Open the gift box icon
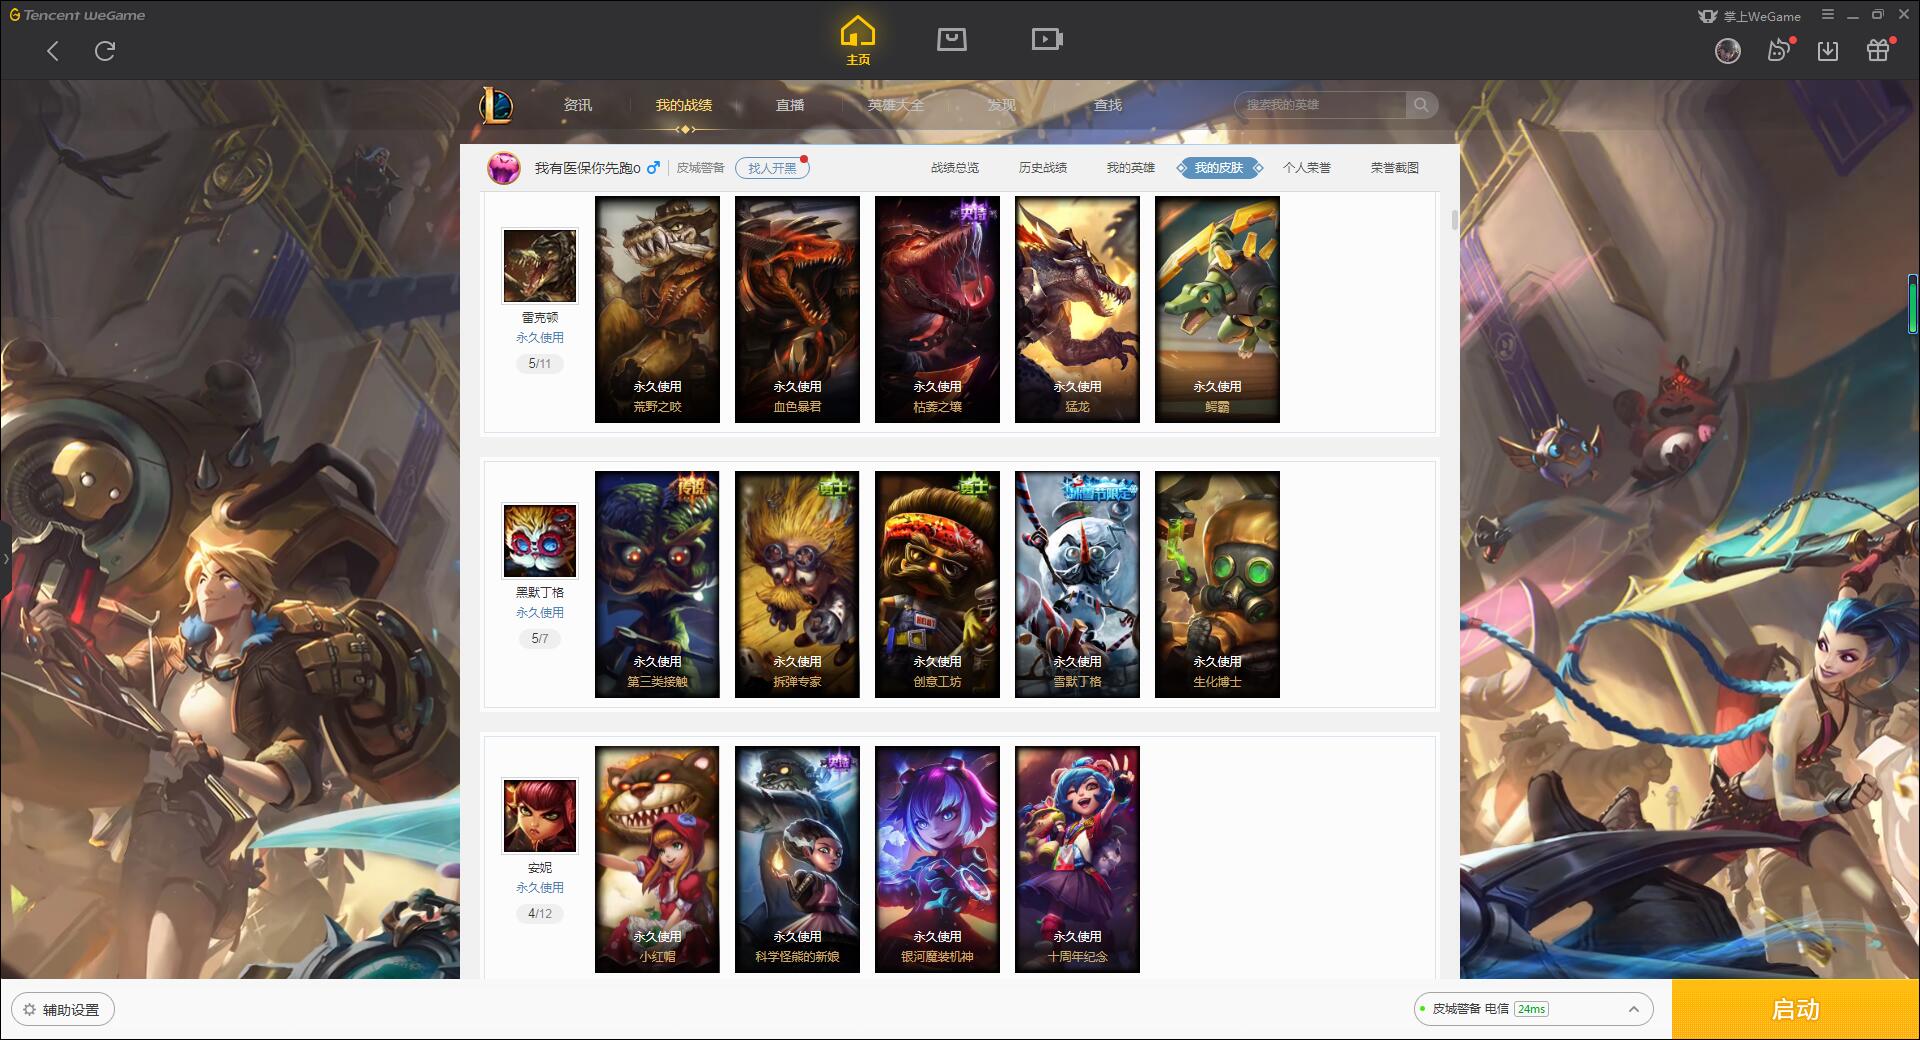 [1879, 50]
